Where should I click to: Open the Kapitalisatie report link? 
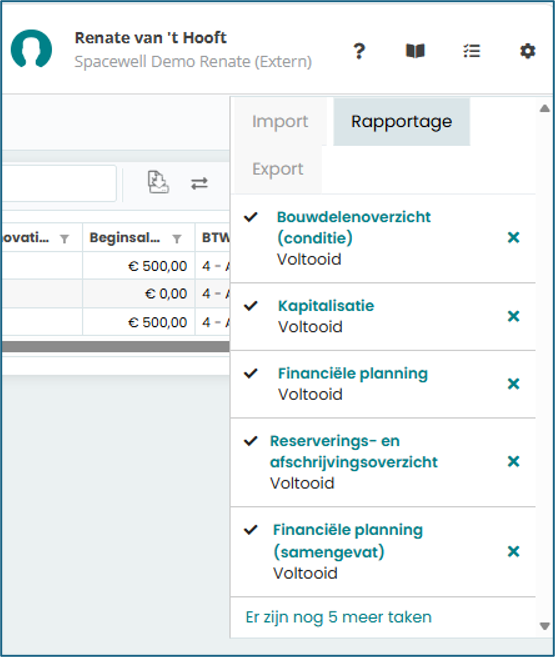[326, 305]
